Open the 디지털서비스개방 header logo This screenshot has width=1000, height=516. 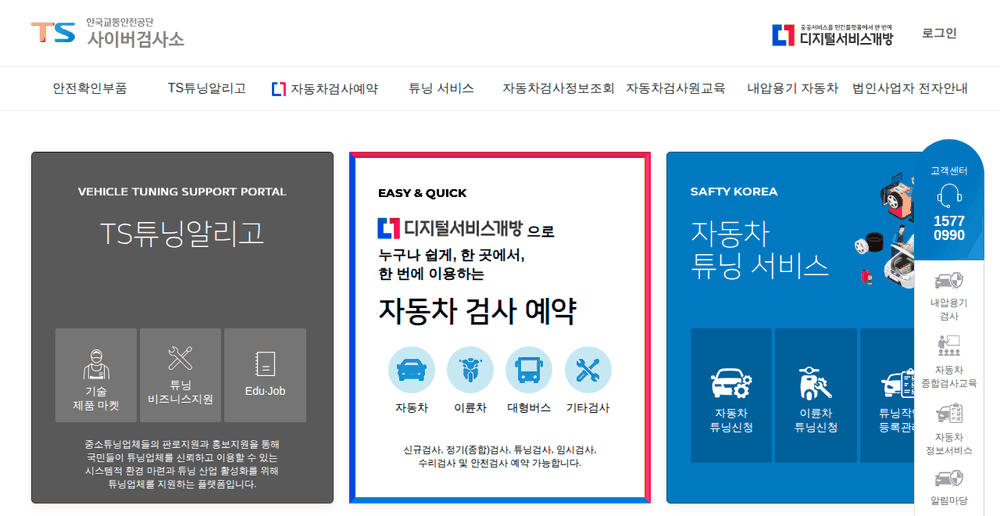(832, 35)
